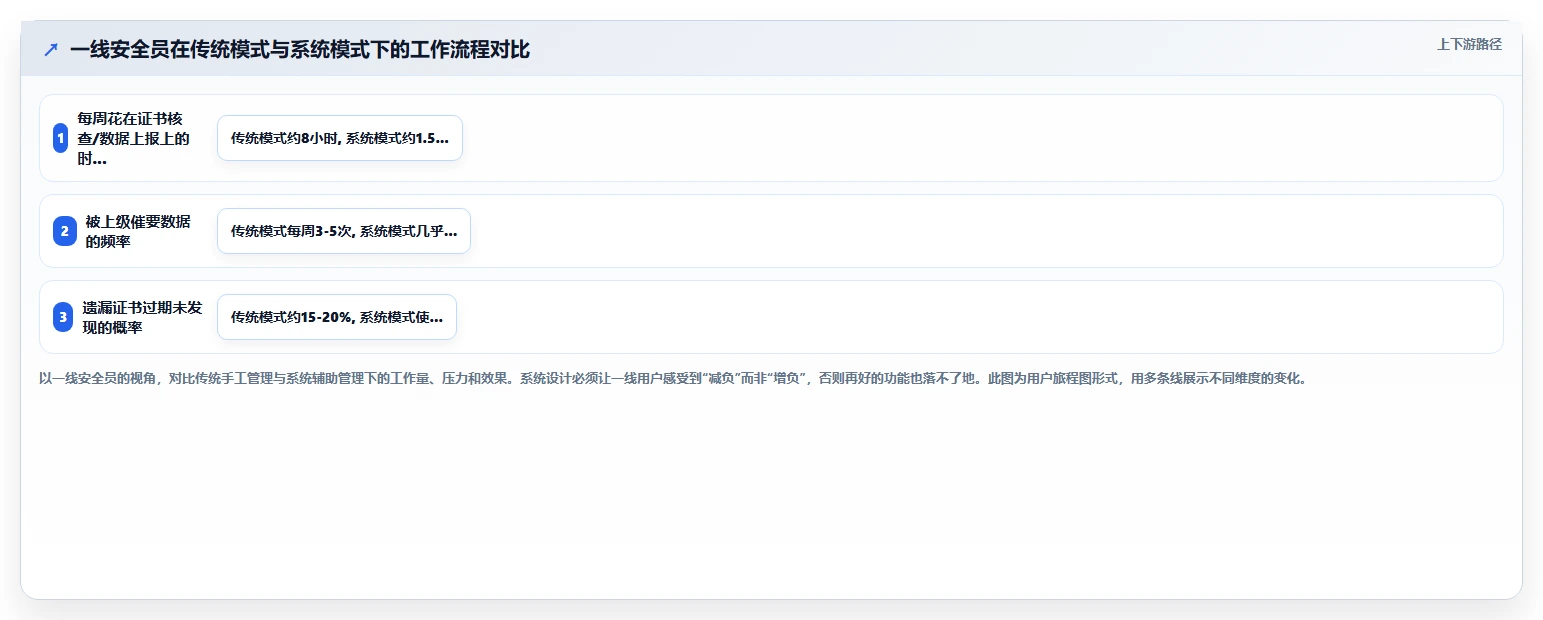This screenshot has width=1543, height=620.
Task: Open the 传统模式约15-20% detail chip
Action: coord(337,317)
